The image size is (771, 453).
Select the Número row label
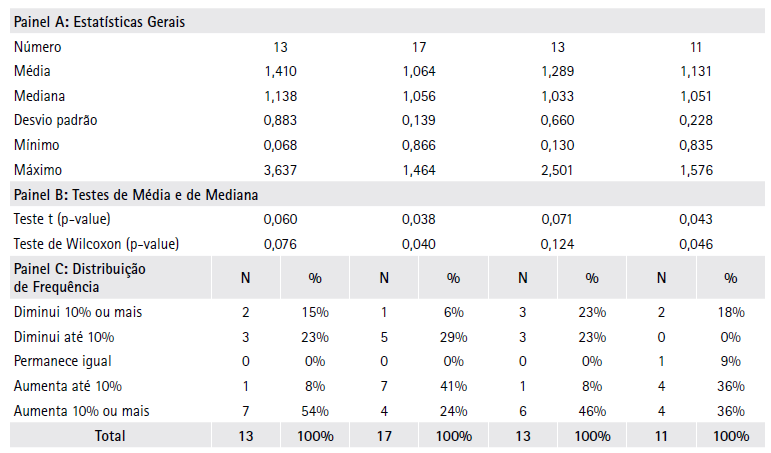click(38, 47)
